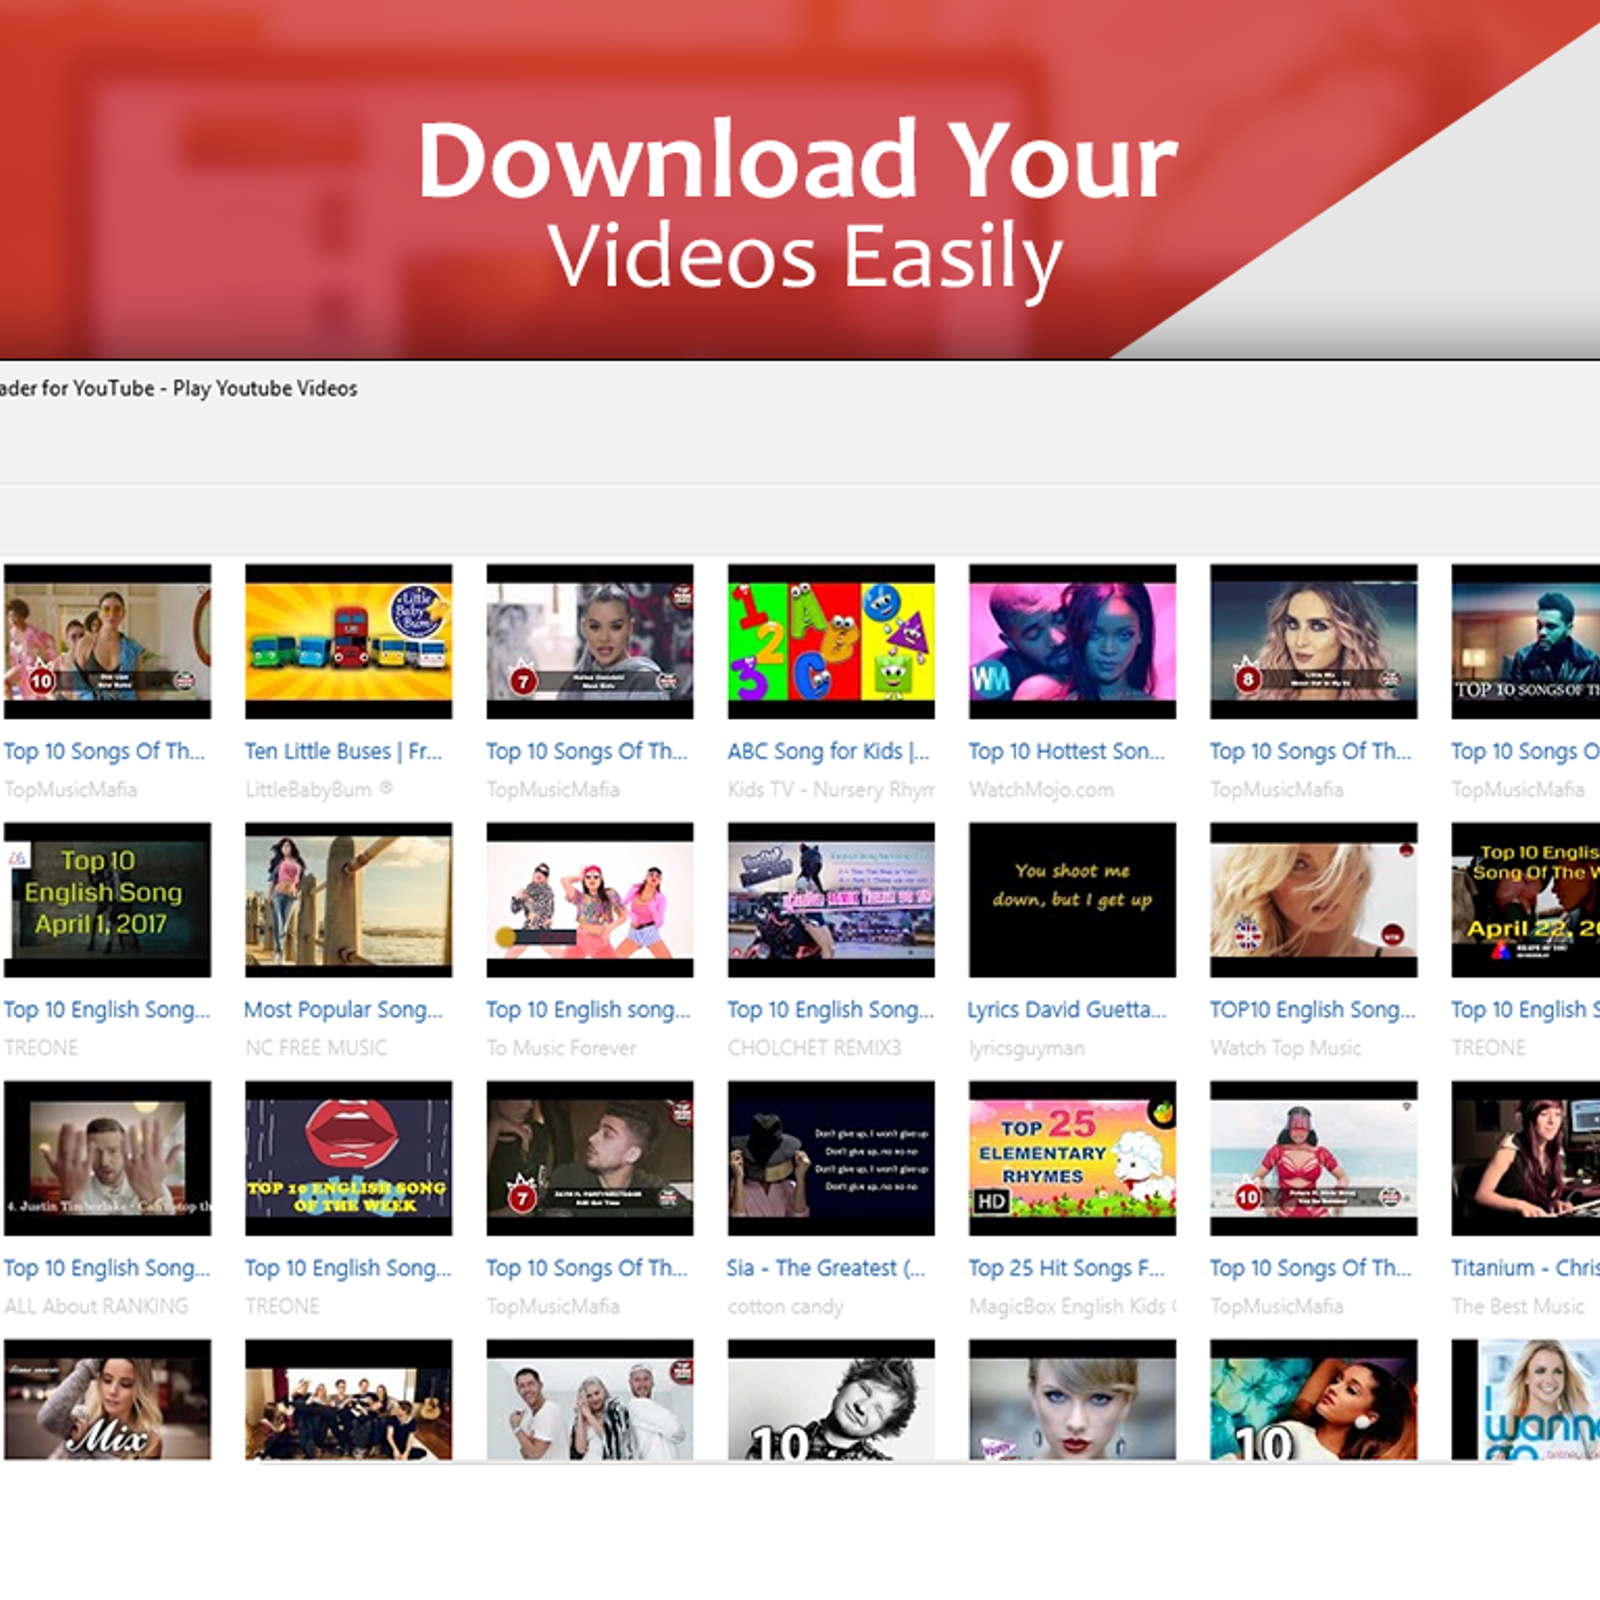Screen dimensions: 1600x1600
Task: Select the 'Kids TV - Nursery Rhym' channel name
Action: pos(831,790)
